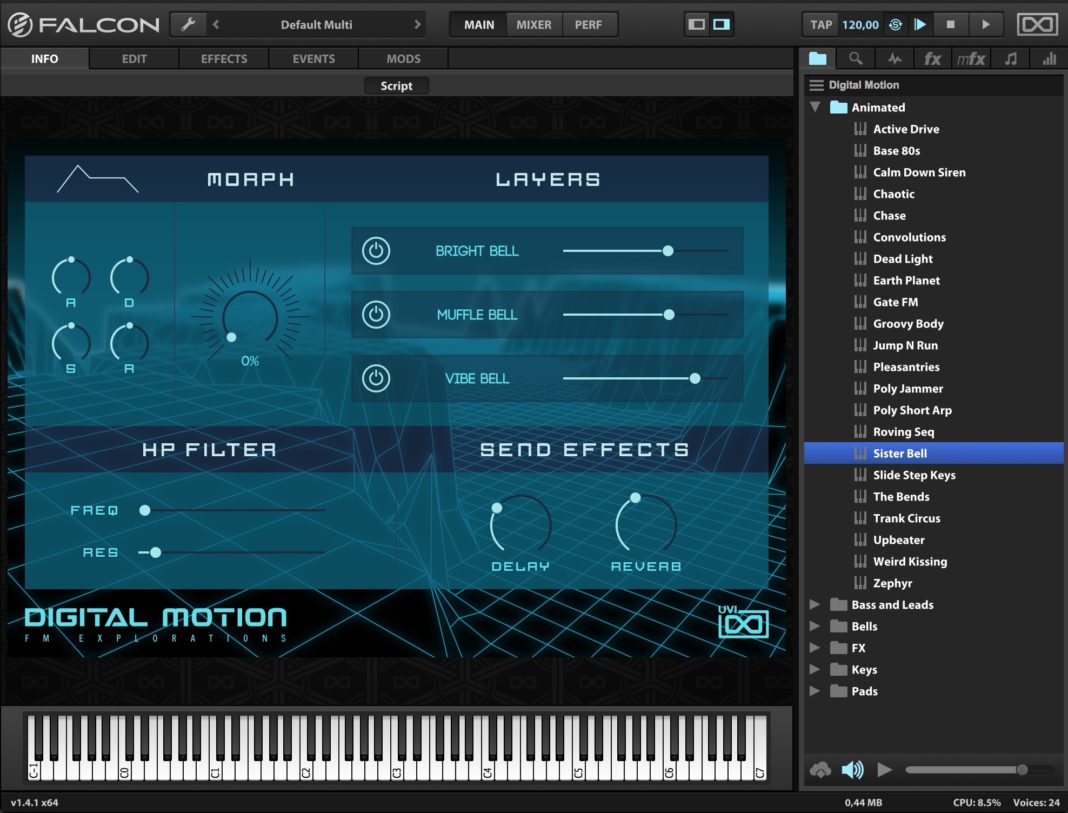Click the Script button
The height and width of the screenshot is (813, 1068).
tap(396, 85)
